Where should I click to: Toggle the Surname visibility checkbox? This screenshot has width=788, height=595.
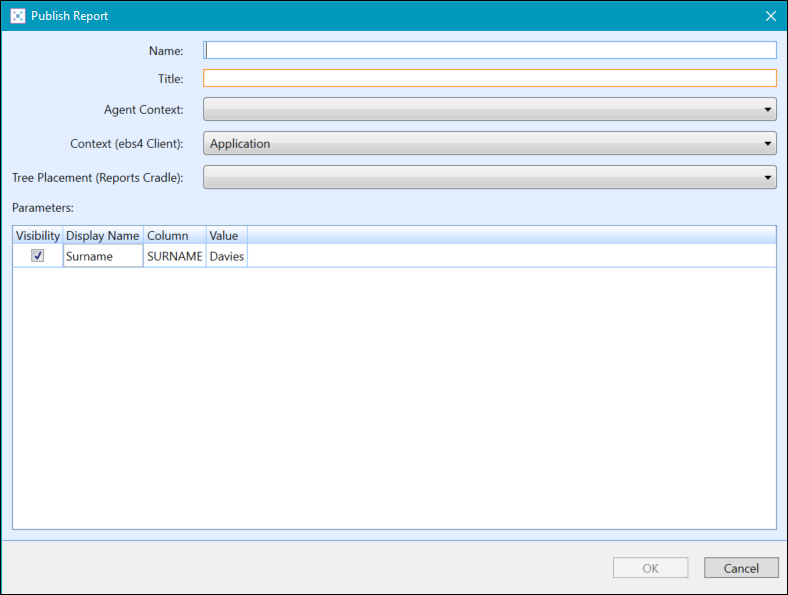pyautogui.click(x=38, y=256)
